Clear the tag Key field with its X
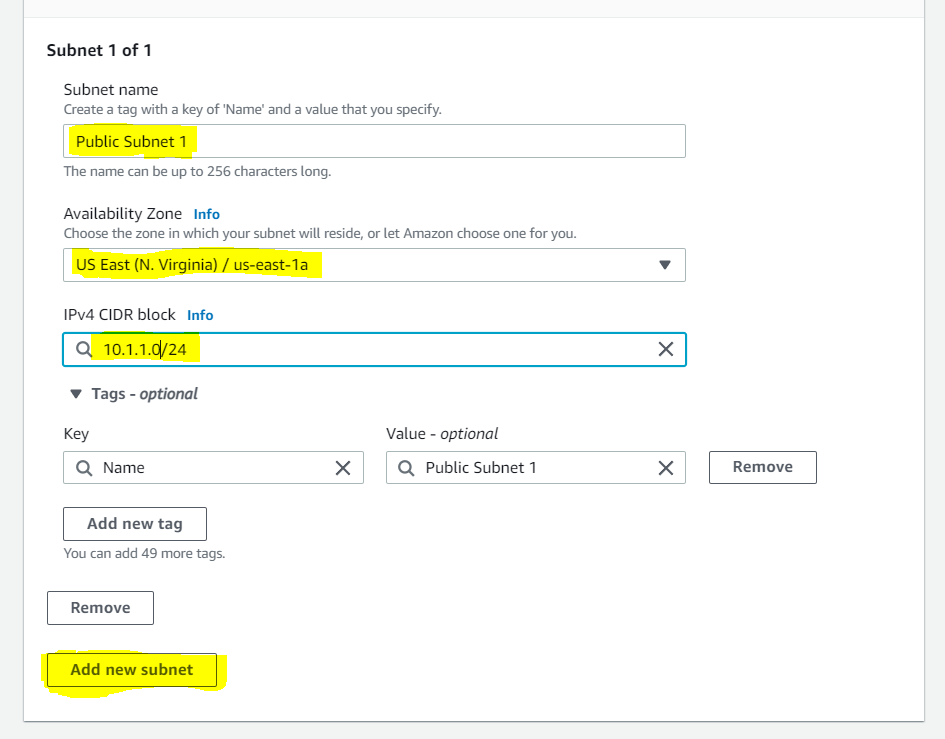This screenshot has width=945, height=739. tap(343, 467)
